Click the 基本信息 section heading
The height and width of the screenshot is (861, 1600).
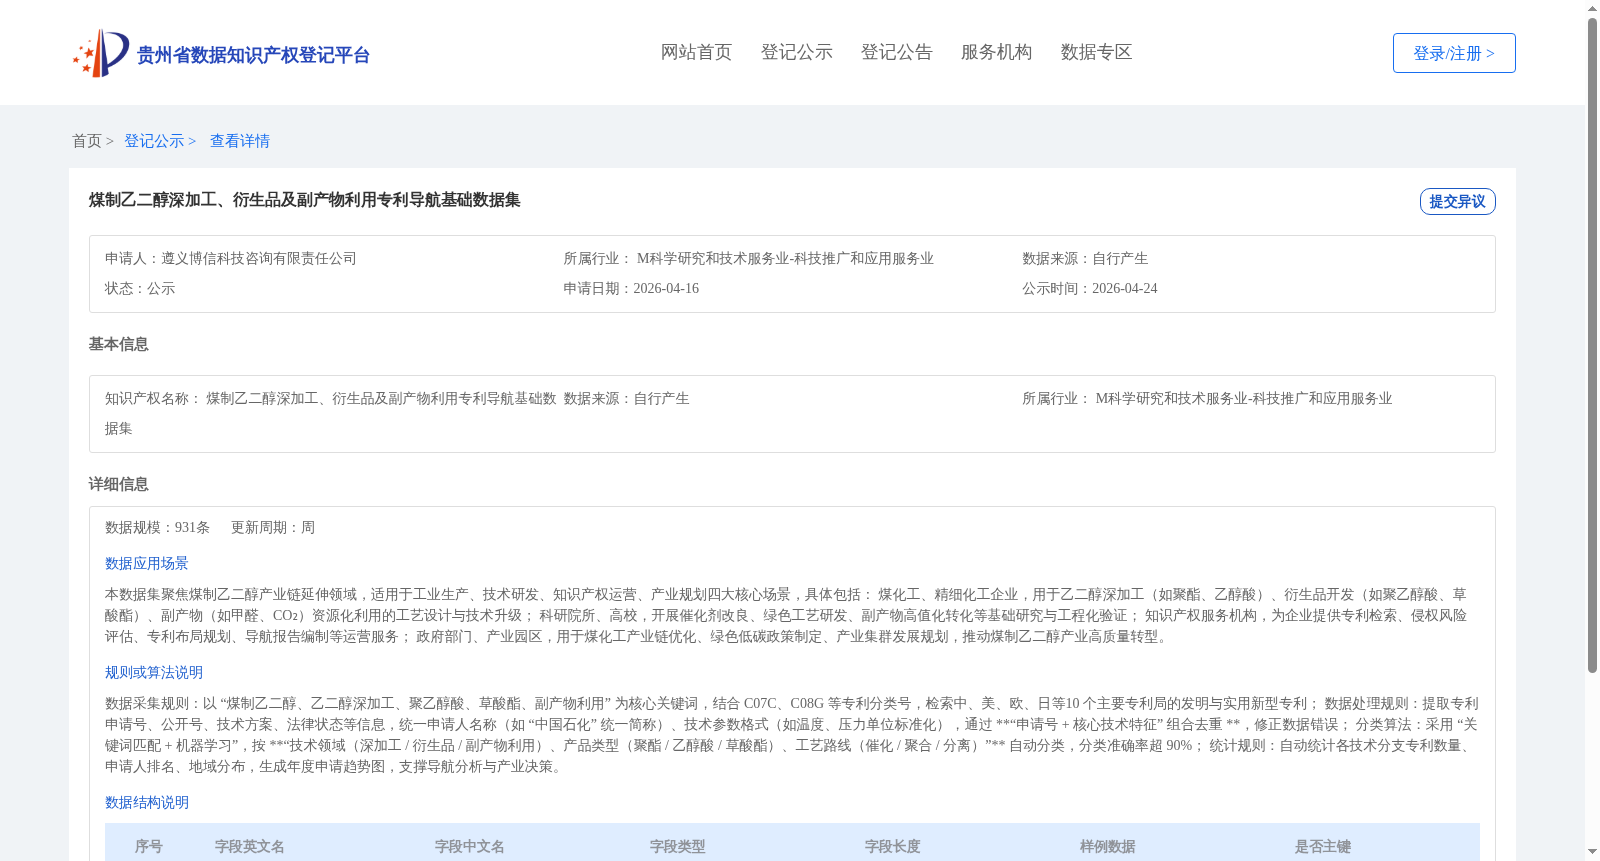point(119,344)
